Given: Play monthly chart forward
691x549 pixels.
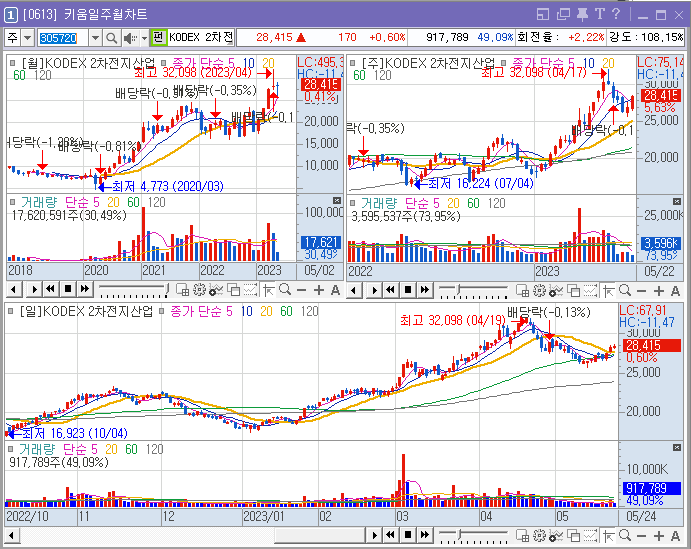Looking at the screenshot, I should [34, 289].
